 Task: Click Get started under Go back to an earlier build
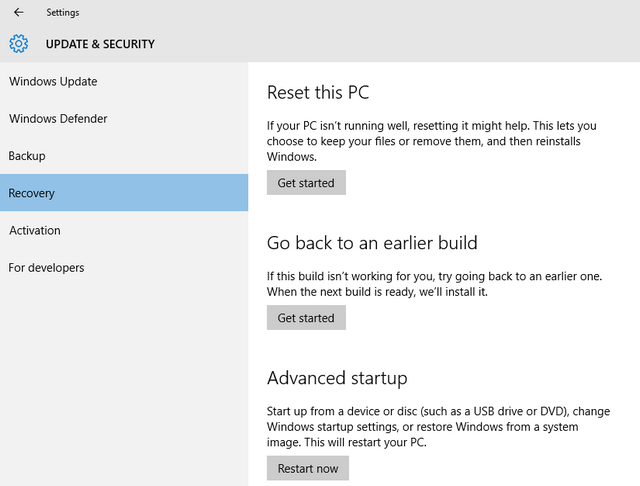click(x=306, y=317)
